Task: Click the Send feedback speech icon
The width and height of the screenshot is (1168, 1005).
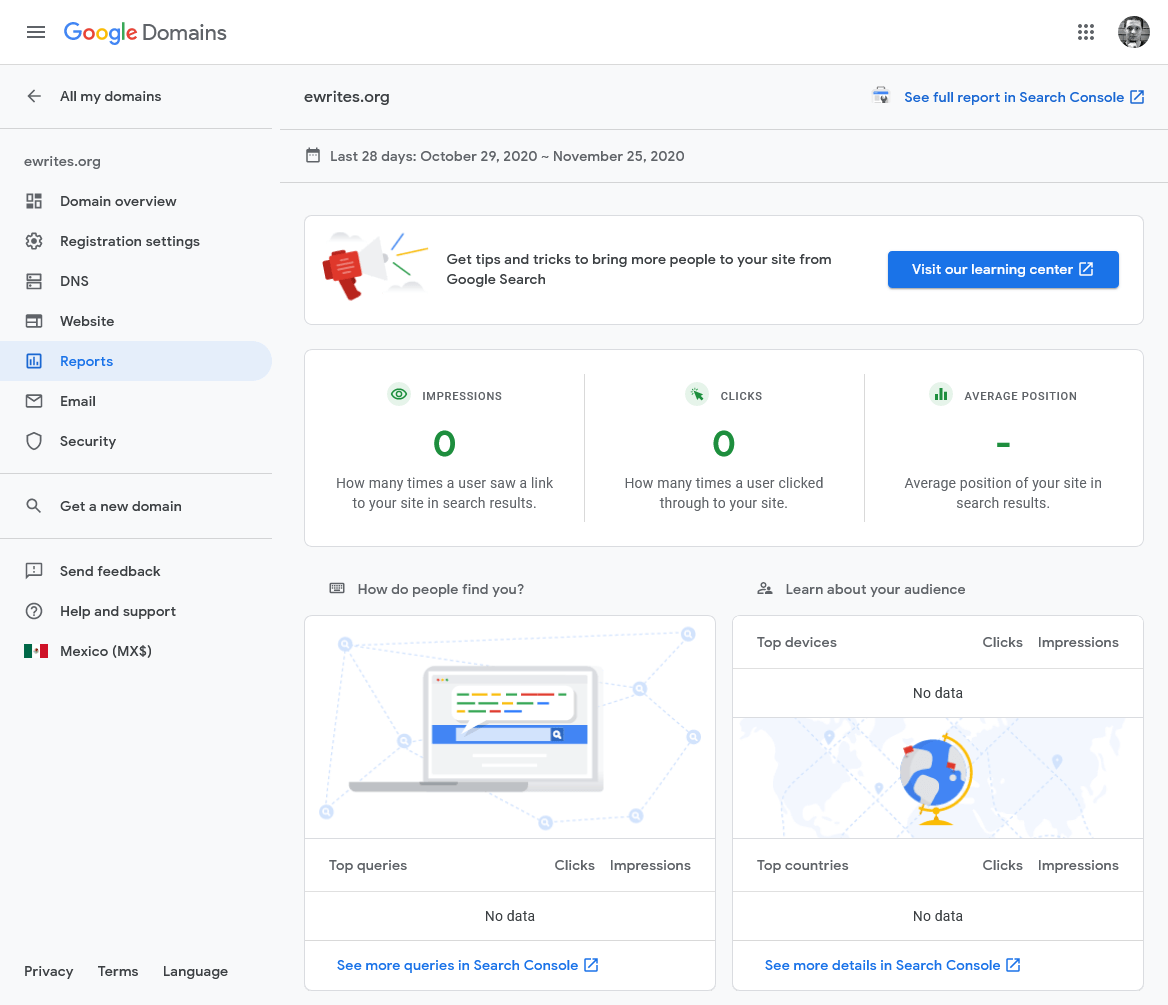Action: pos(34,571)
